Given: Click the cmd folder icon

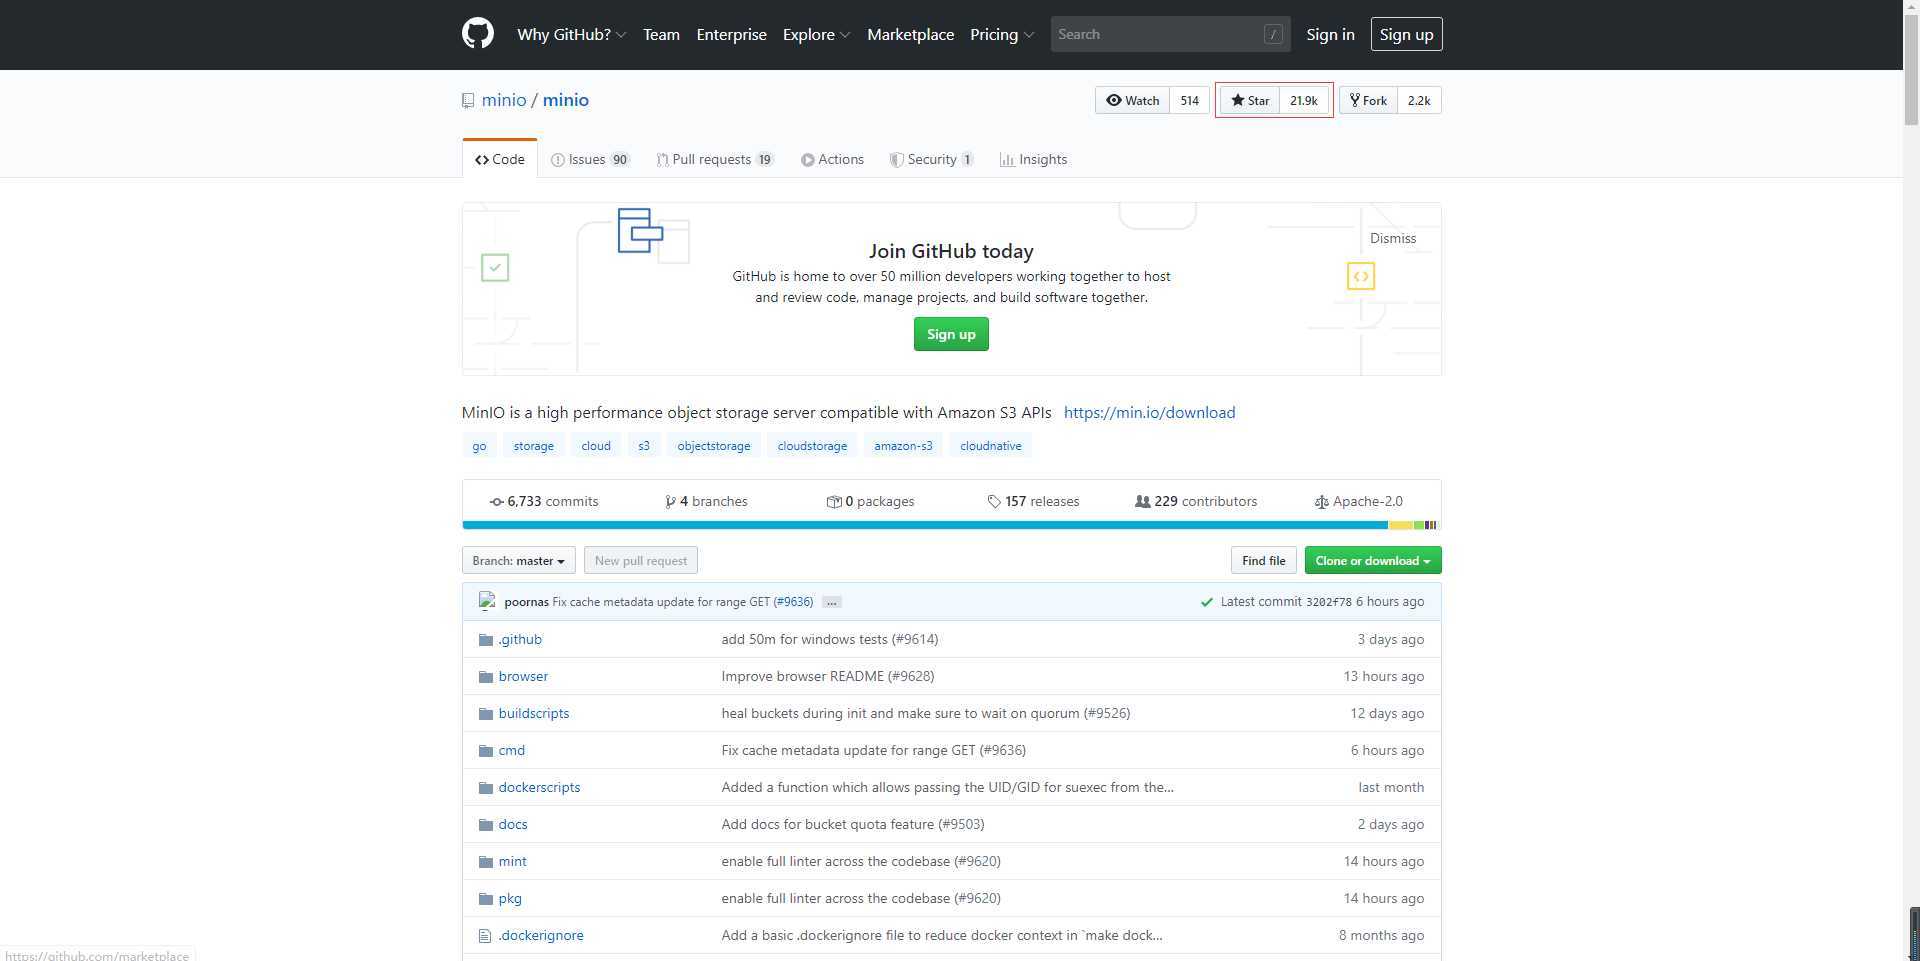Looking at the screenshot, I should point(486,751).
